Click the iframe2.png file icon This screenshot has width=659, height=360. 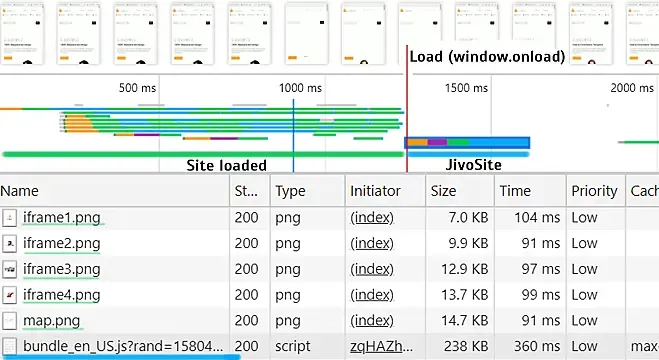(9, 244)
